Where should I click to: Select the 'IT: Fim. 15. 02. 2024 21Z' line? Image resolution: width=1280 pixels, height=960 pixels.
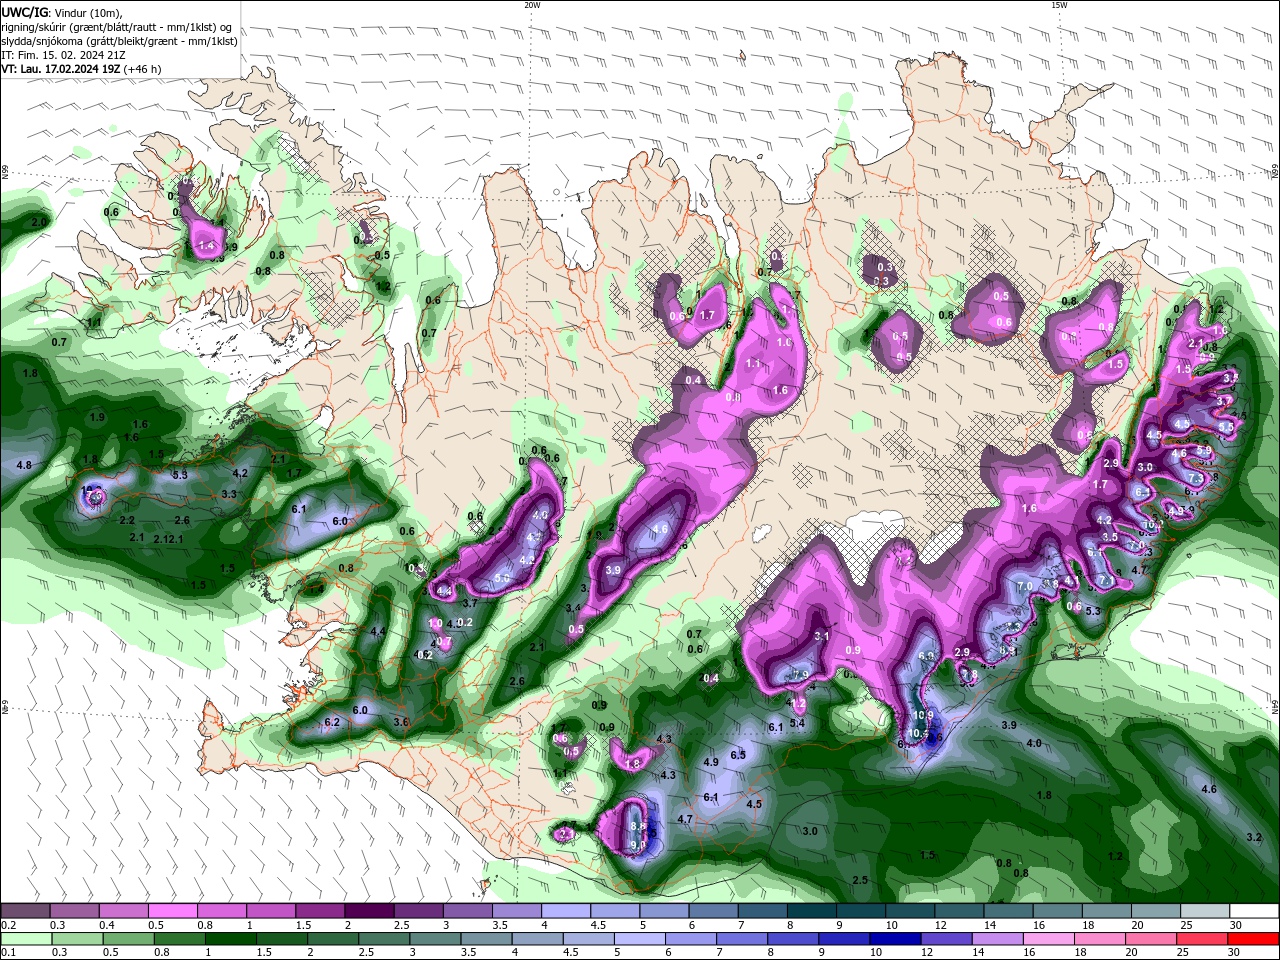click(x=63, y=55)
